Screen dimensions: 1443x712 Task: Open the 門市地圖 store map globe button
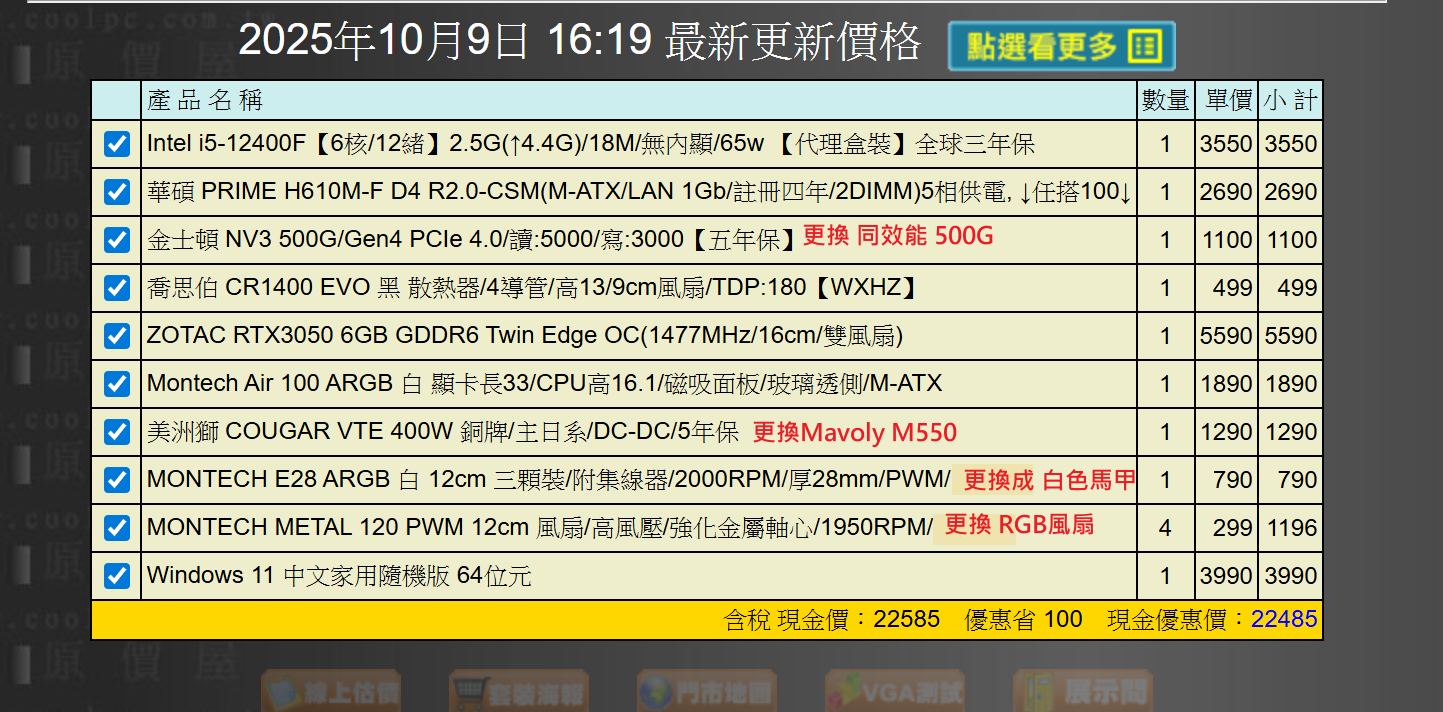[x=706, y=691]
